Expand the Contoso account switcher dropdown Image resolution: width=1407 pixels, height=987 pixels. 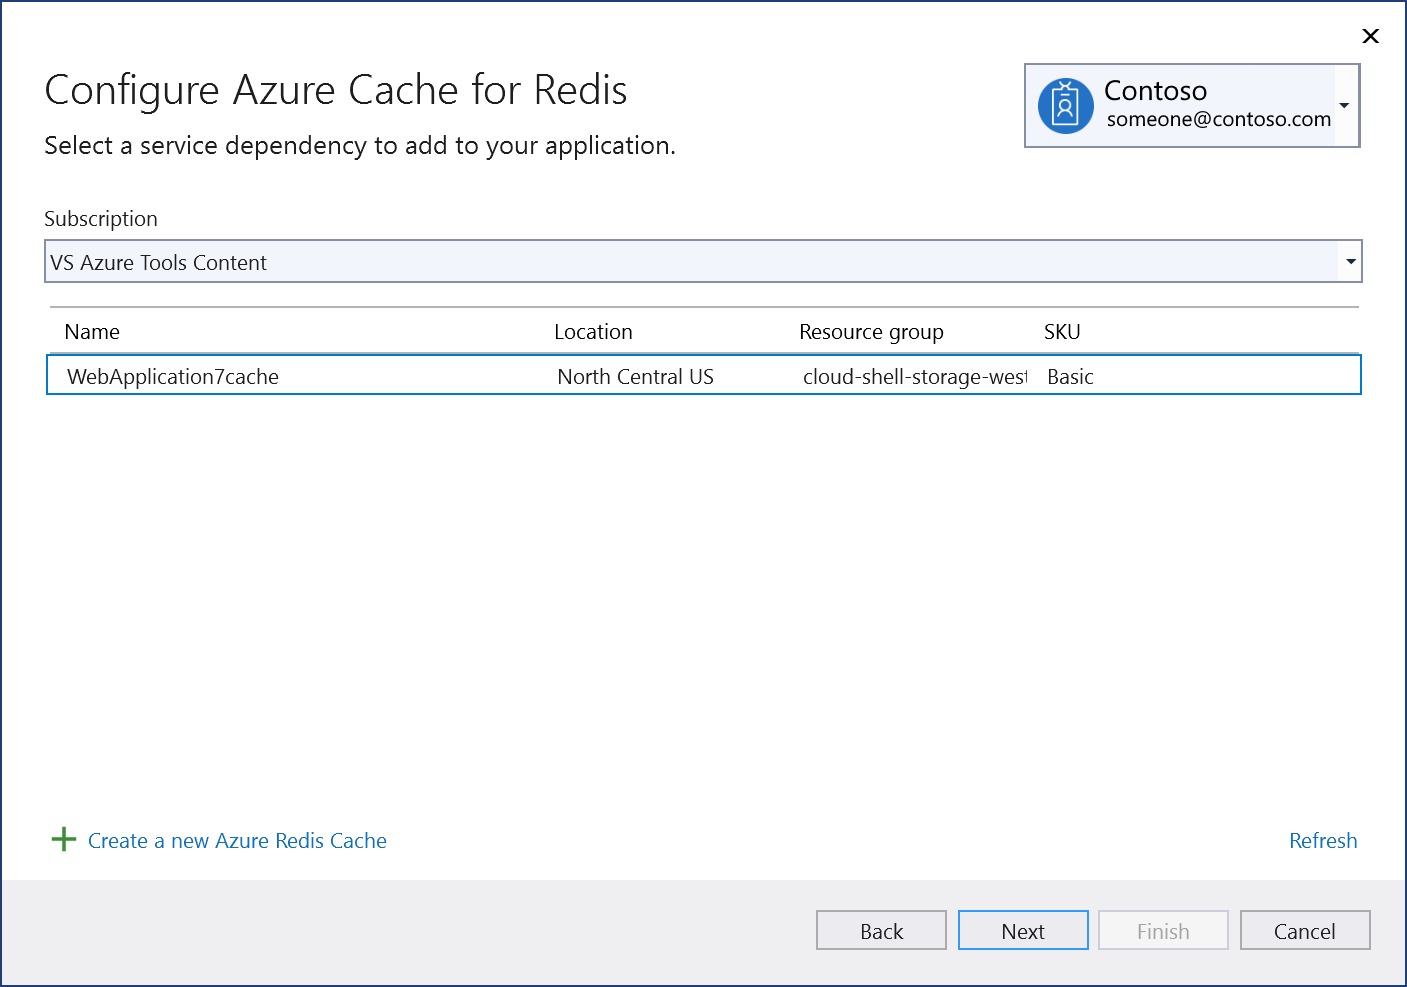click(1346, 105)
